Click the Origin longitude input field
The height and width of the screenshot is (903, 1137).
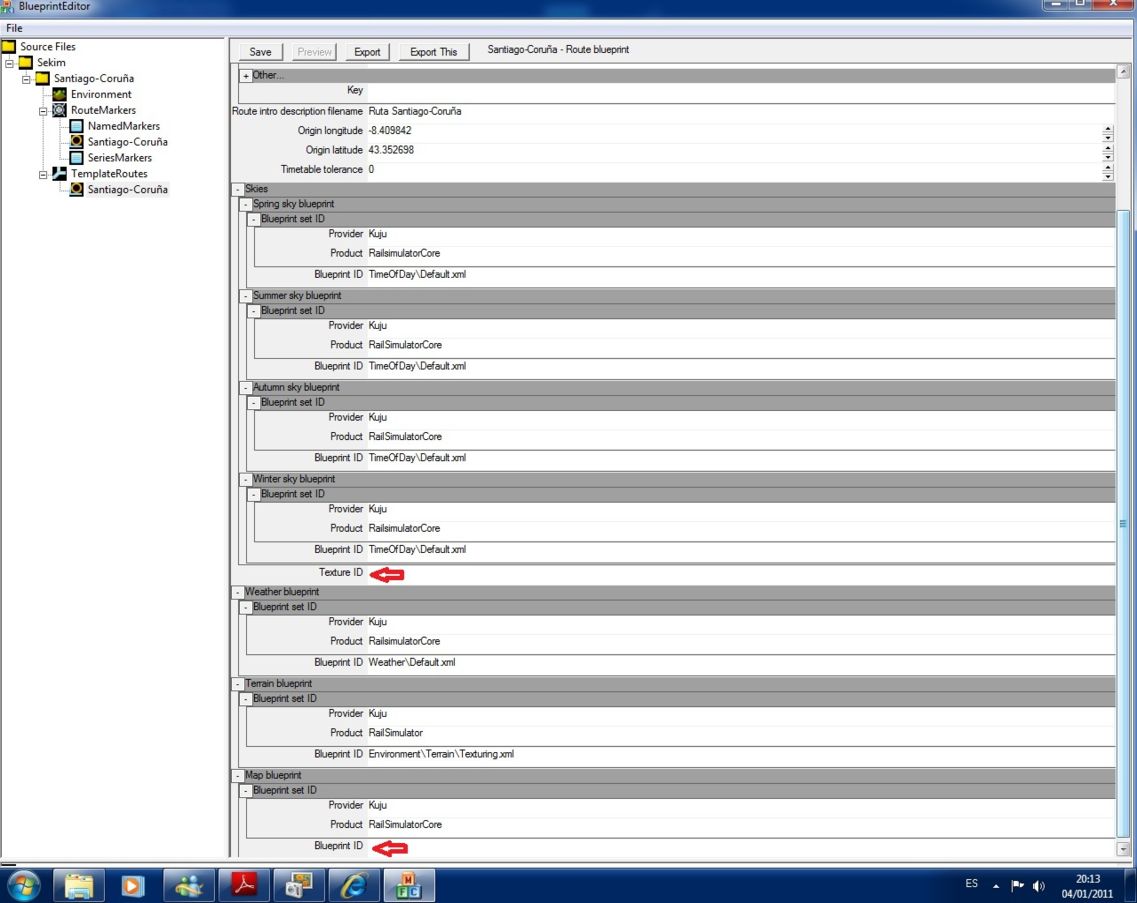click(x=730, y=131)
